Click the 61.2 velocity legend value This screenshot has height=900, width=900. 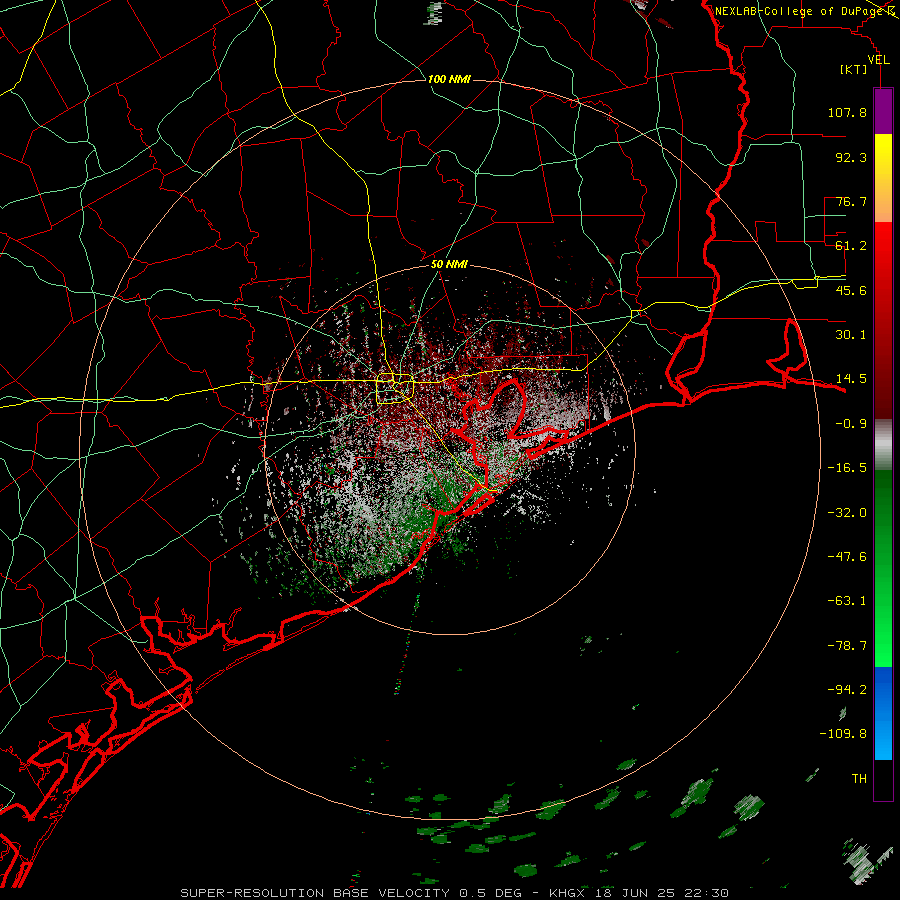point(851,246)
